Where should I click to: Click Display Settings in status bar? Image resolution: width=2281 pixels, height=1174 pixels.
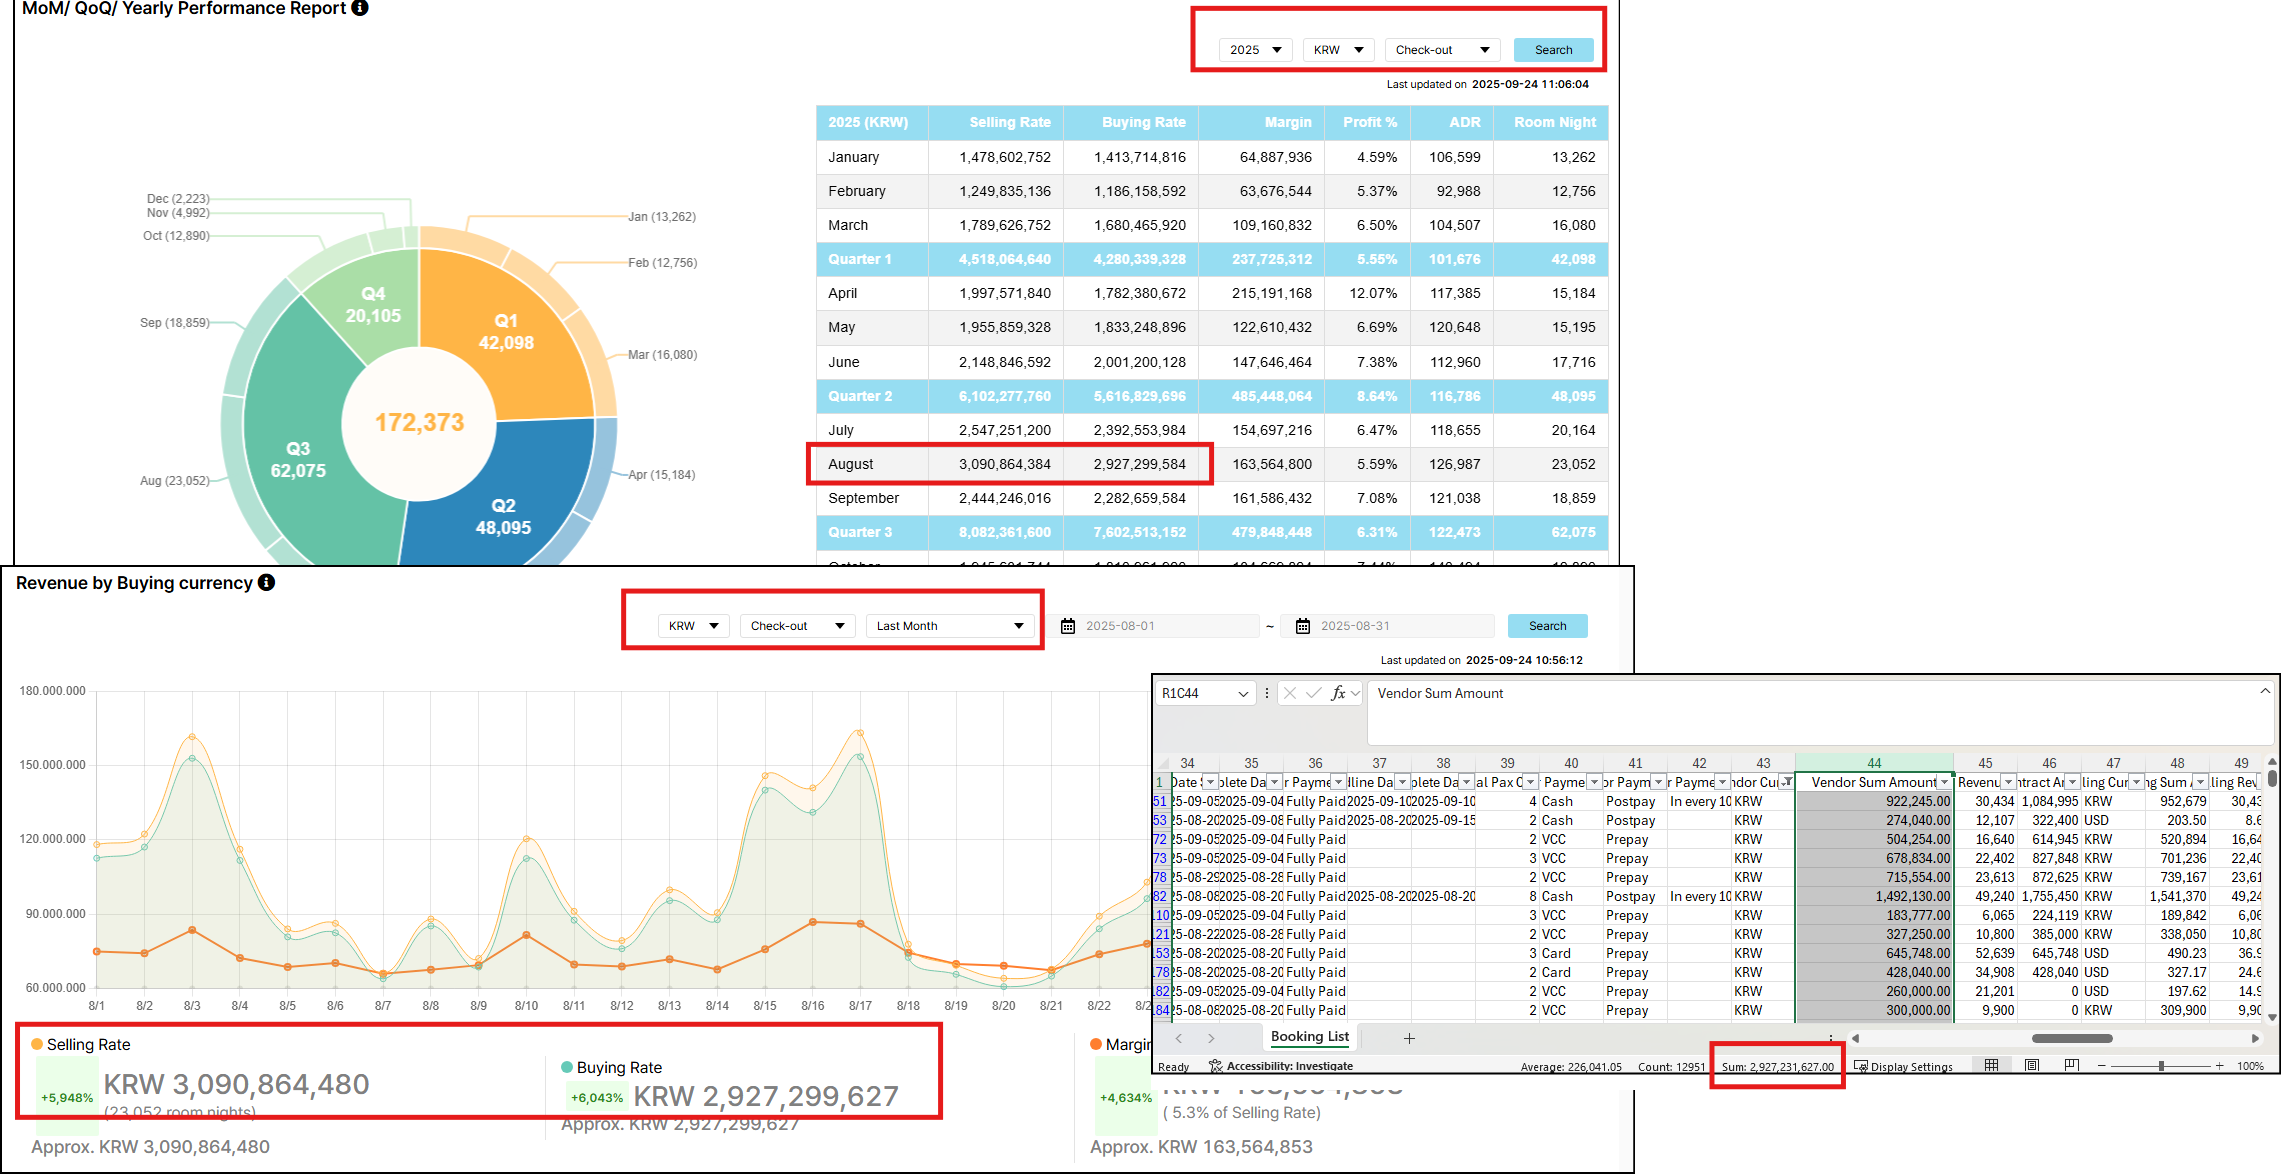(x=1903, y=1066)
